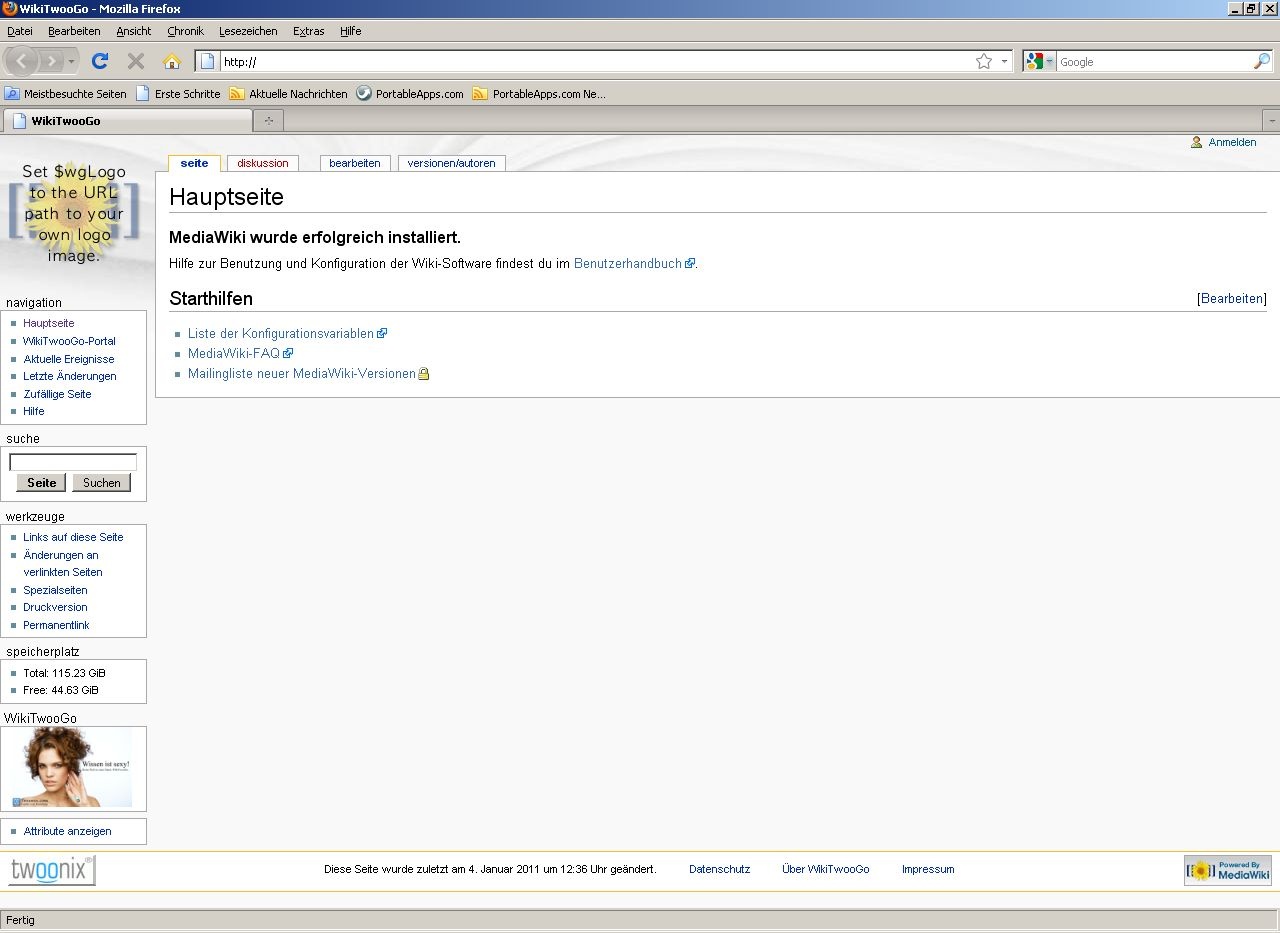The image size is (1280, 933).
Task: Open the list all tabs dropdown
Action: [1272, 121]
